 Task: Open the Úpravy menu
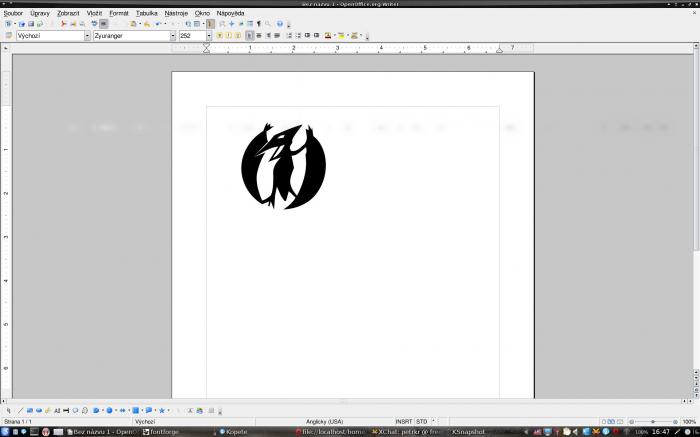click(40, 13)
